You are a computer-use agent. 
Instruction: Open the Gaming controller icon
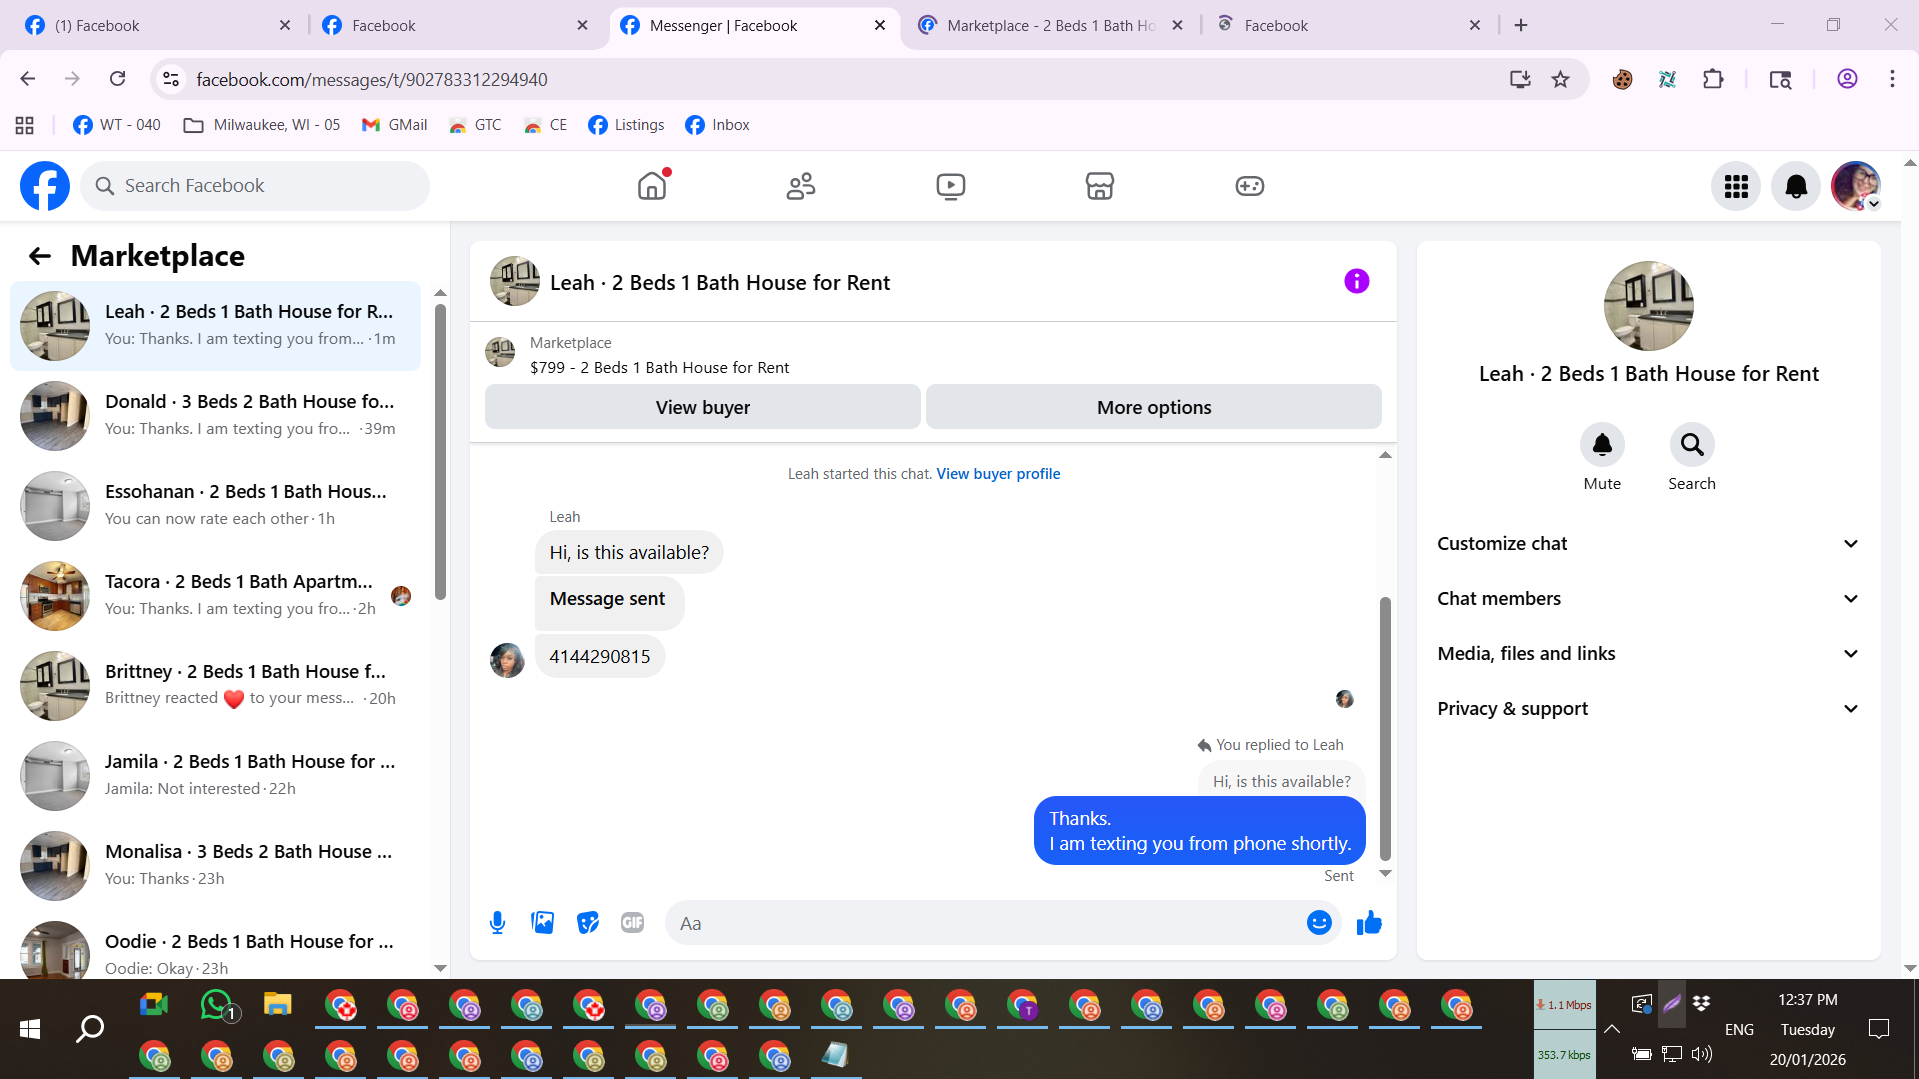[1250, 186]
